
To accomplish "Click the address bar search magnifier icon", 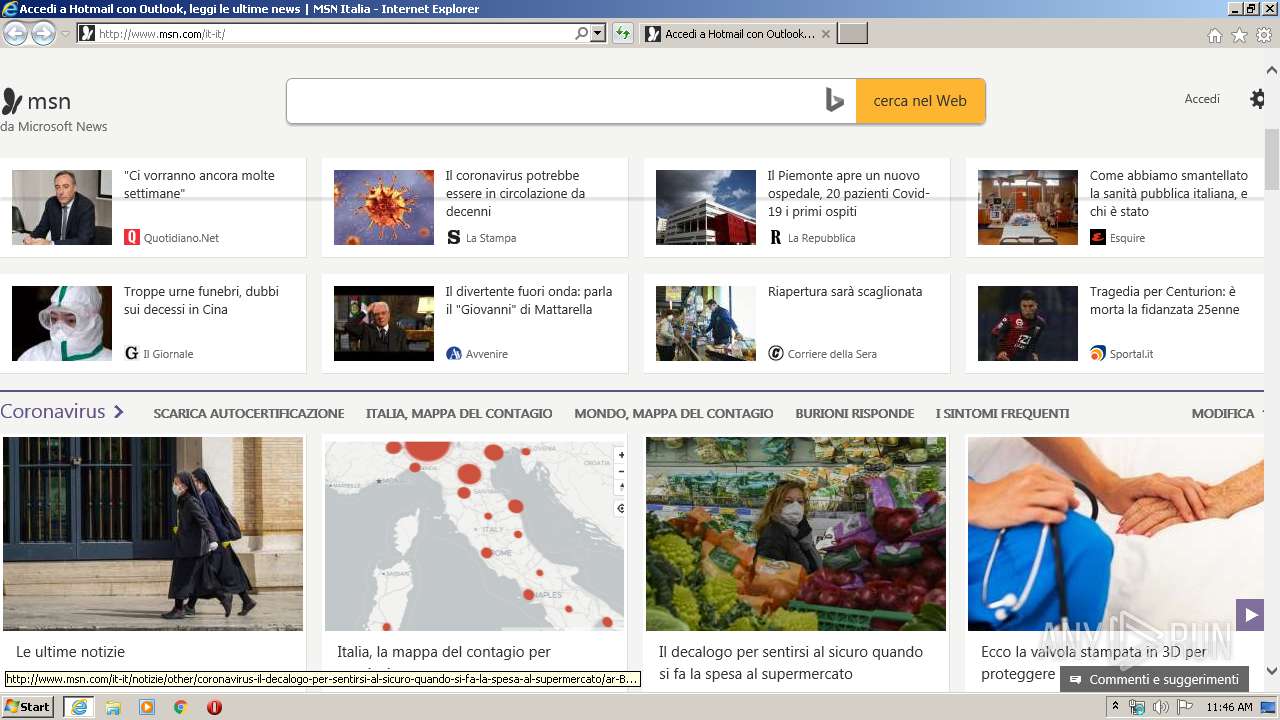I will click(581, 34).
